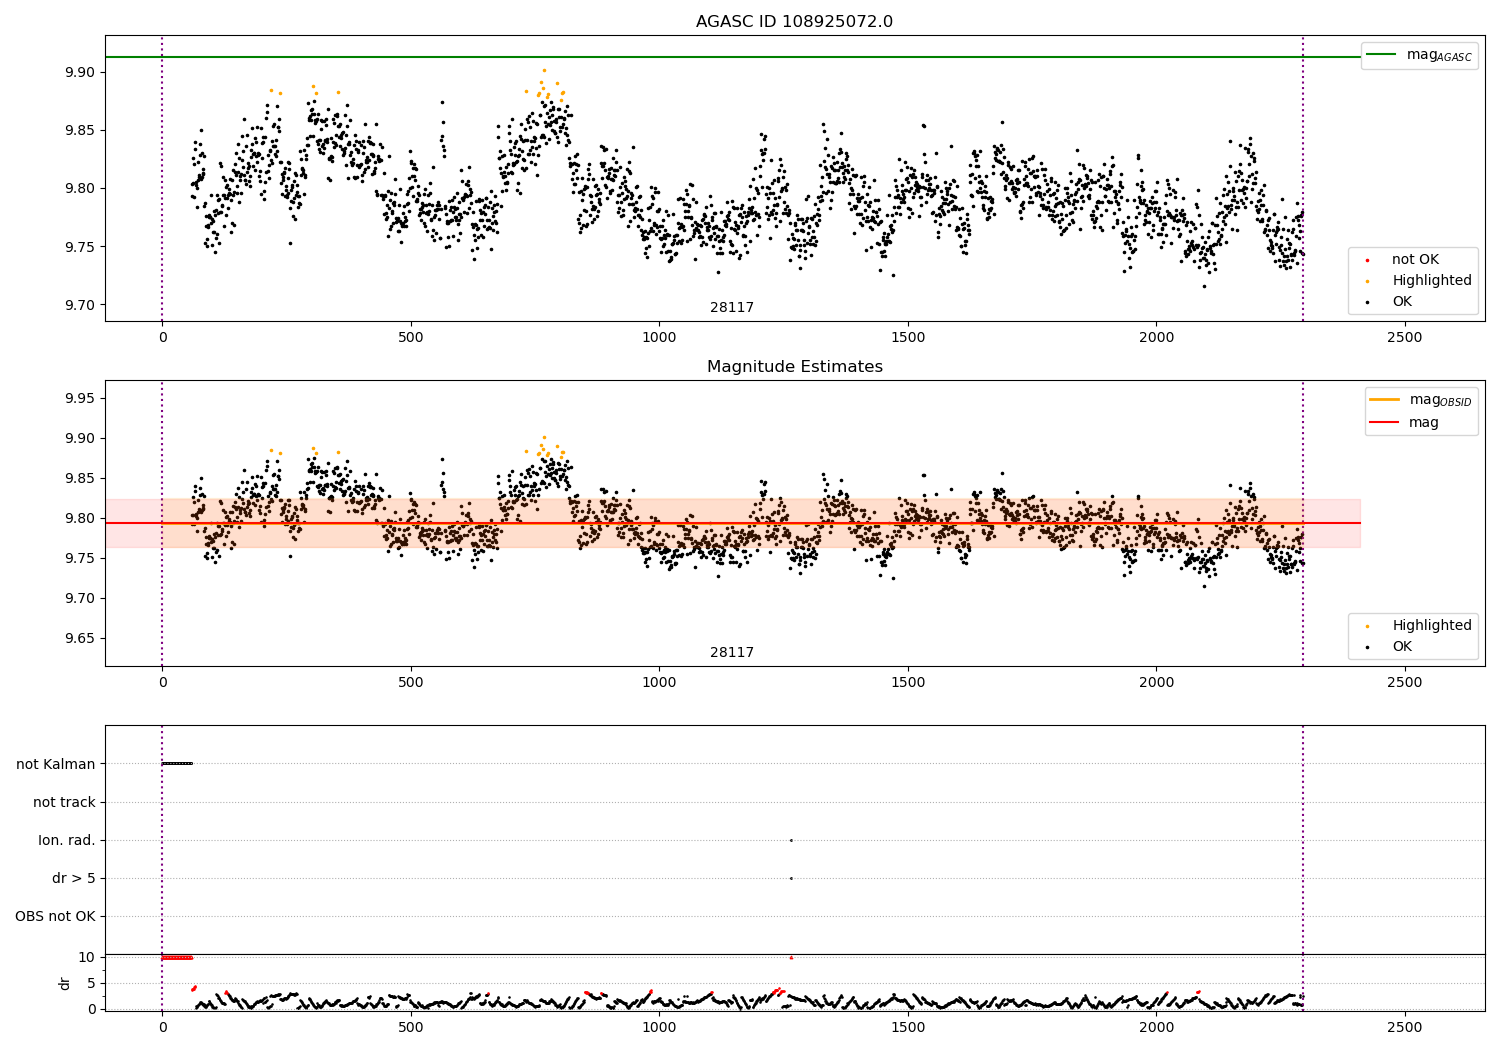Click the 'not track' axis label
This screenshot has width=1500, height=1050.
(64, 803)
